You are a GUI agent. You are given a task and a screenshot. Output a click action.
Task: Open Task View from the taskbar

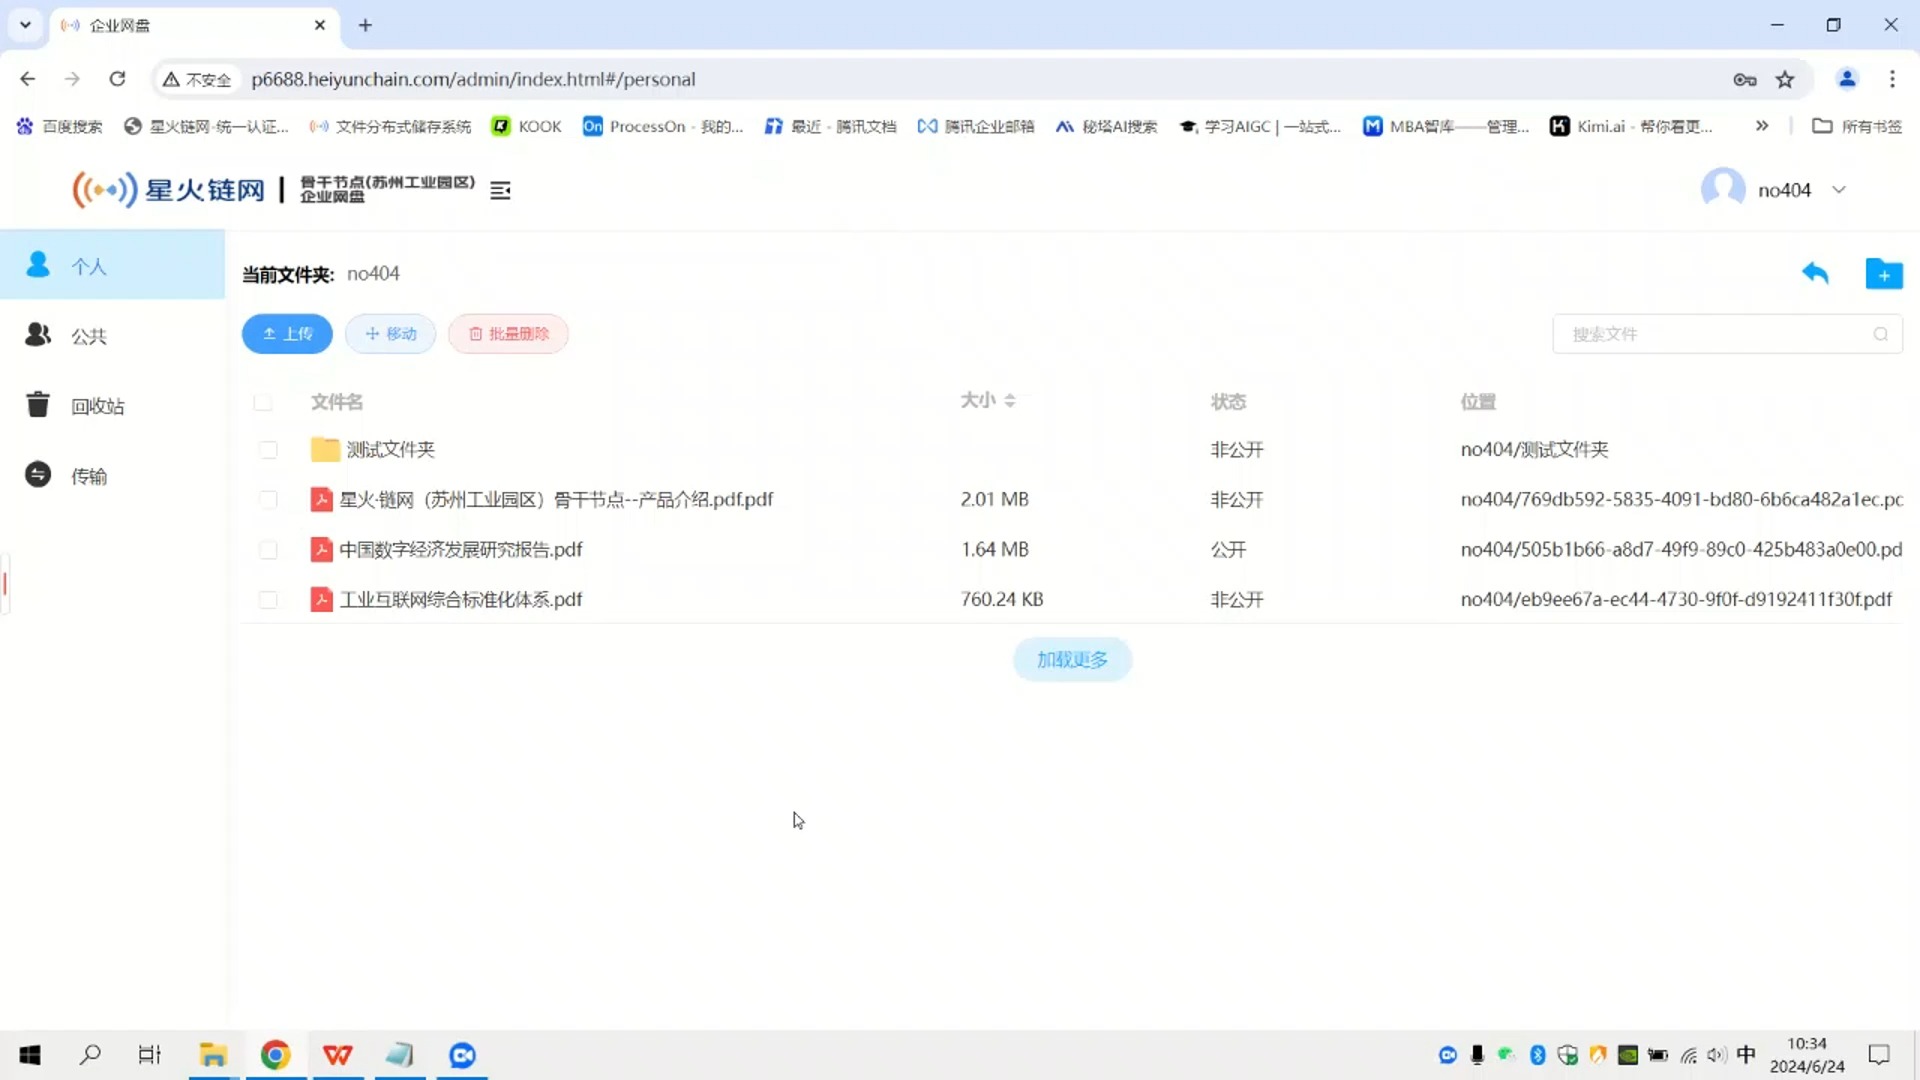(x=150, y=1055)
